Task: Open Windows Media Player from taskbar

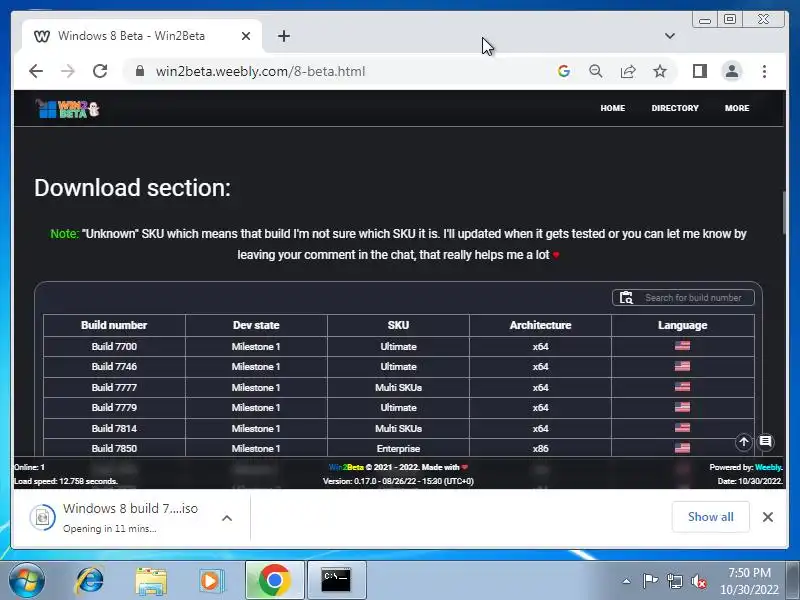Action: 211,580
